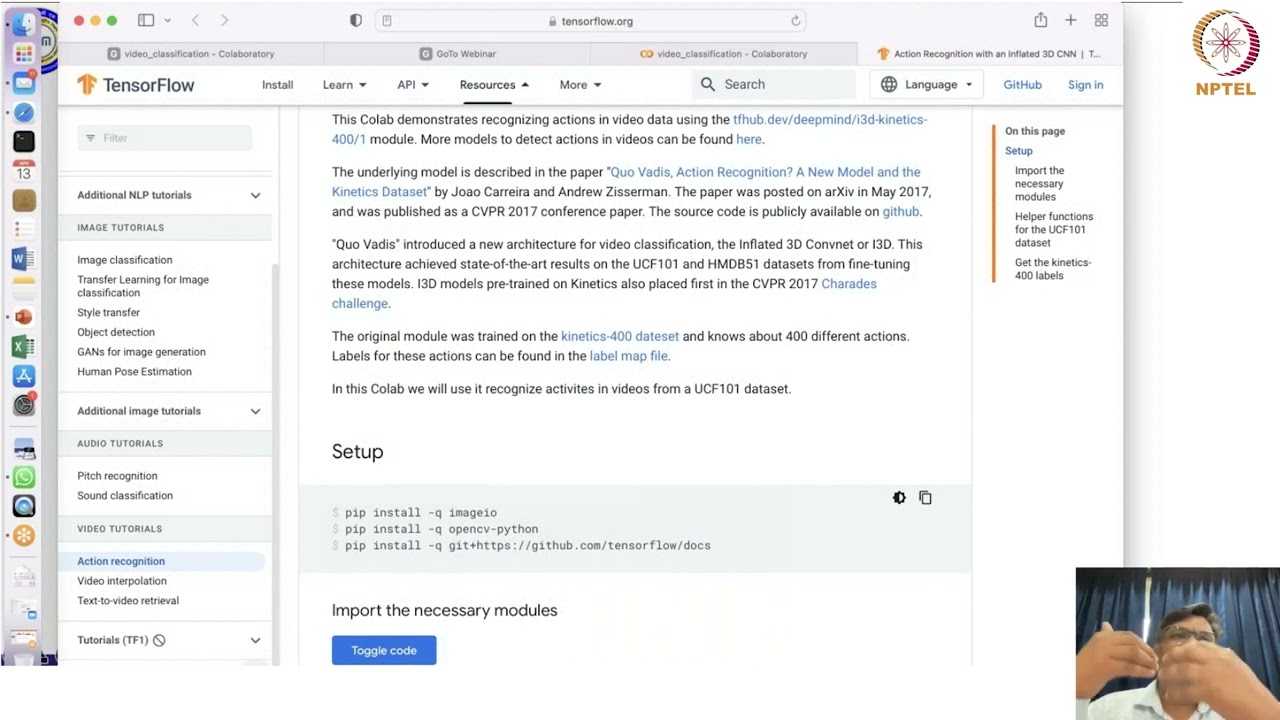Open Style transfer tutorial
The height and width of the screenshot is (720, 1280).
[108, 312]
